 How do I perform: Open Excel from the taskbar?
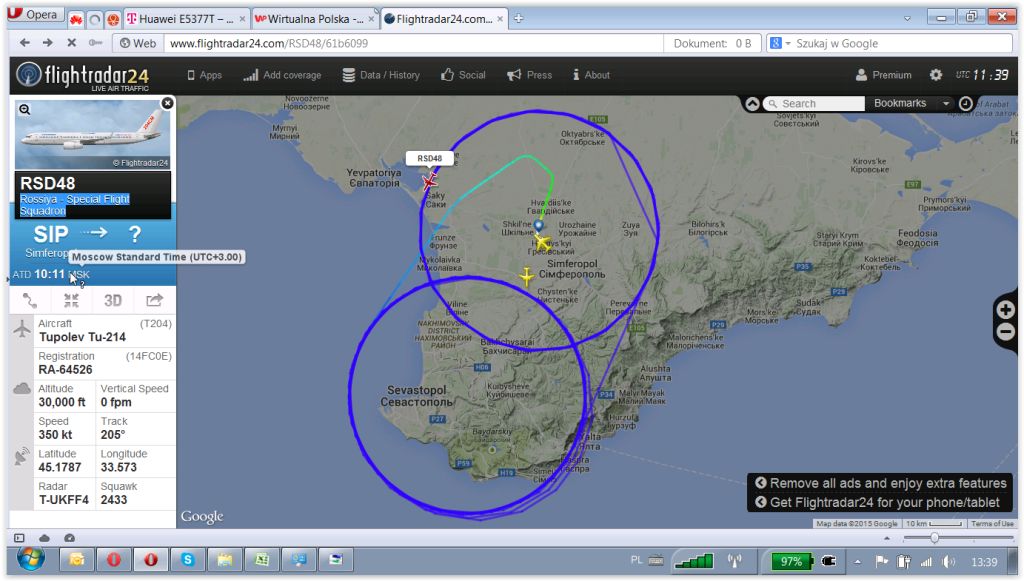click(x=262, y=559)
